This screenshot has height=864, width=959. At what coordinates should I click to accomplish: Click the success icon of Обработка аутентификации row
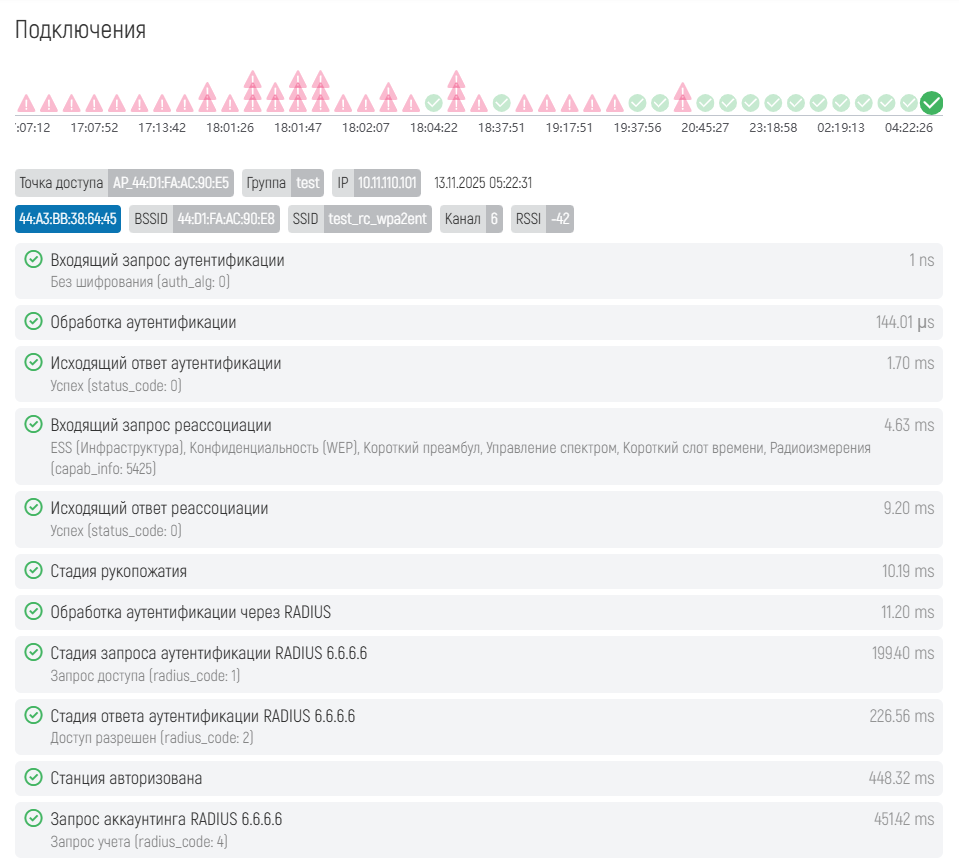pos(33,322)
